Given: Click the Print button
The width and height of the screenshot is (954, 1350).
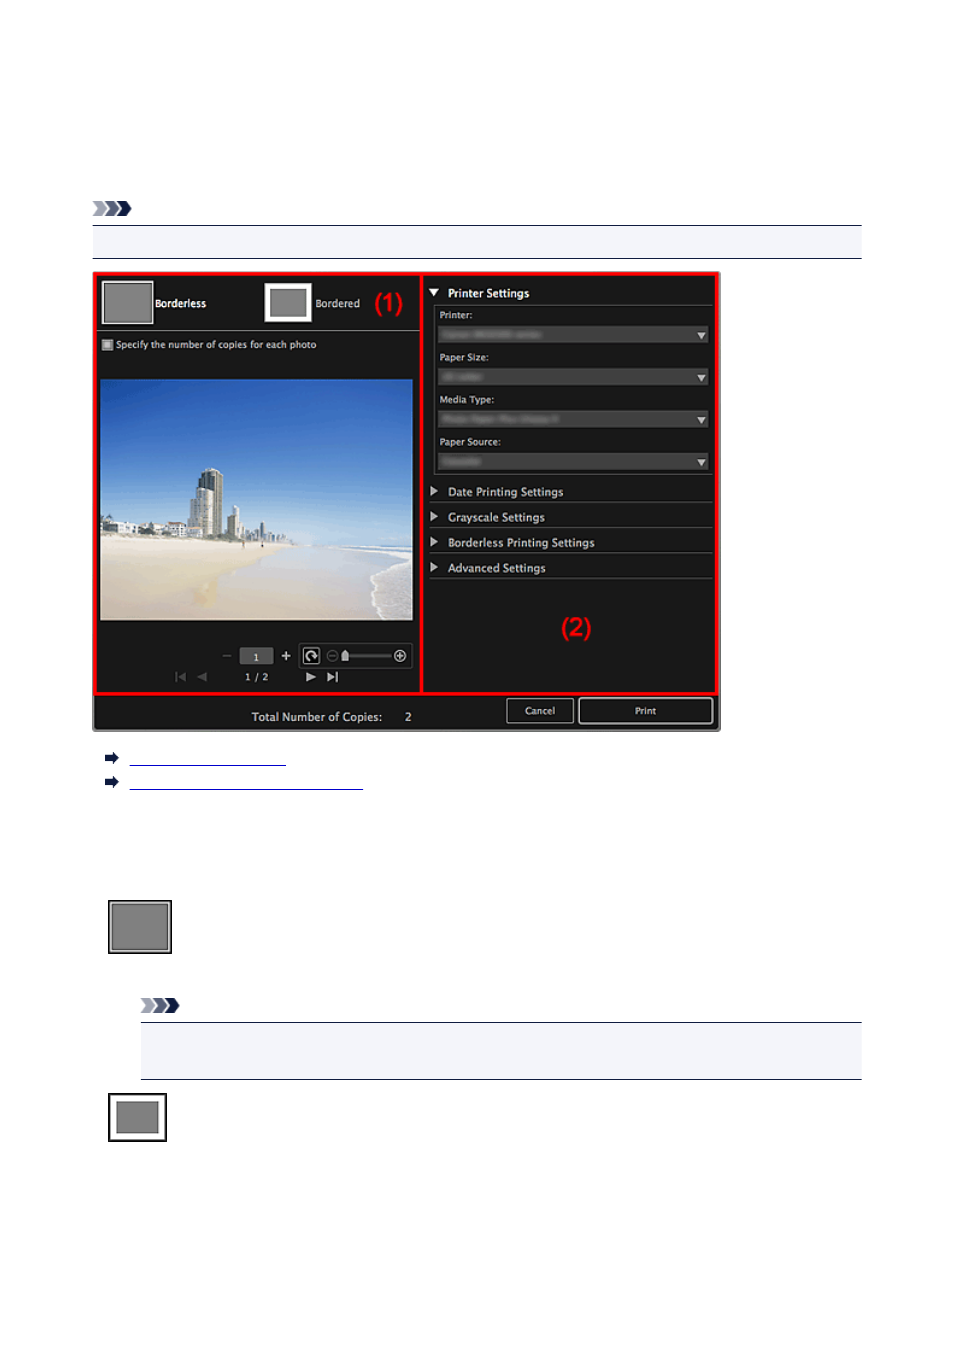Looking at the screenshot, I should [645, 711].
